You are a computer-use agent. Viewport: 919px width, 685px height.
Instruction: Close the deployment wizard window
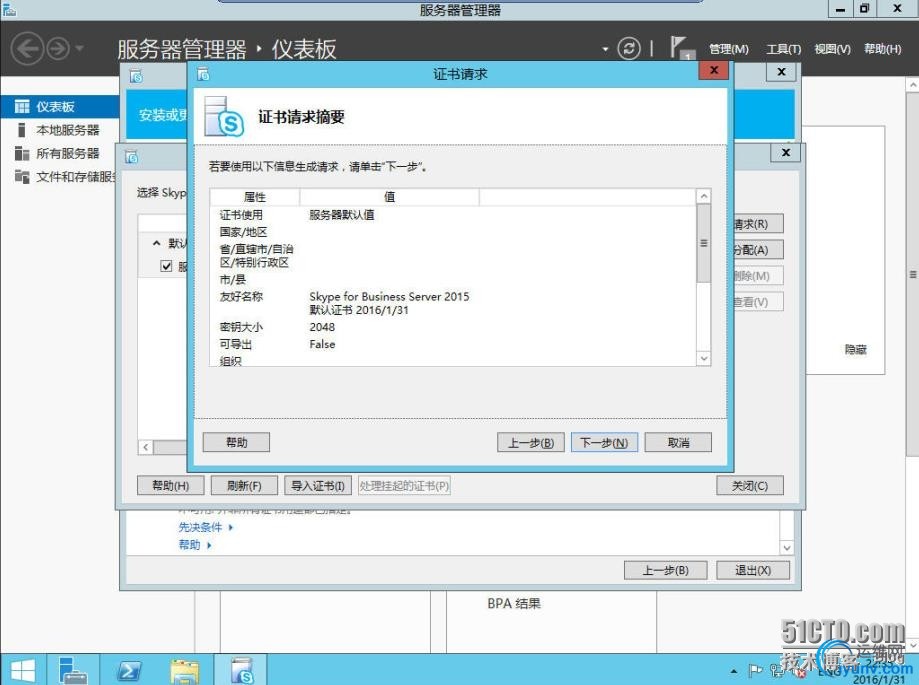tap(781, 71)
